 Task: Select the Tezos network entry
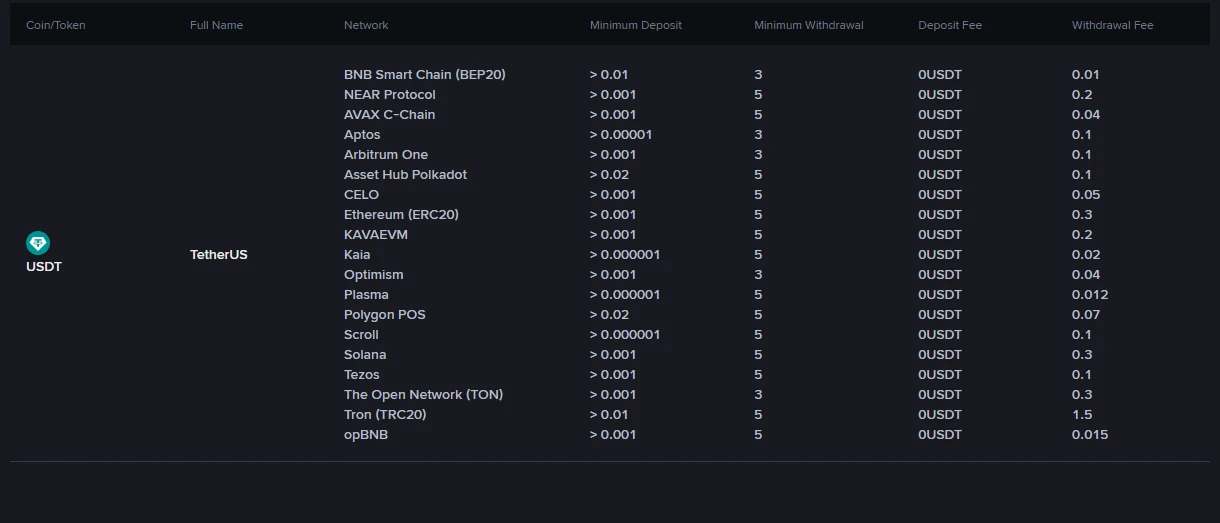point(362,375)
